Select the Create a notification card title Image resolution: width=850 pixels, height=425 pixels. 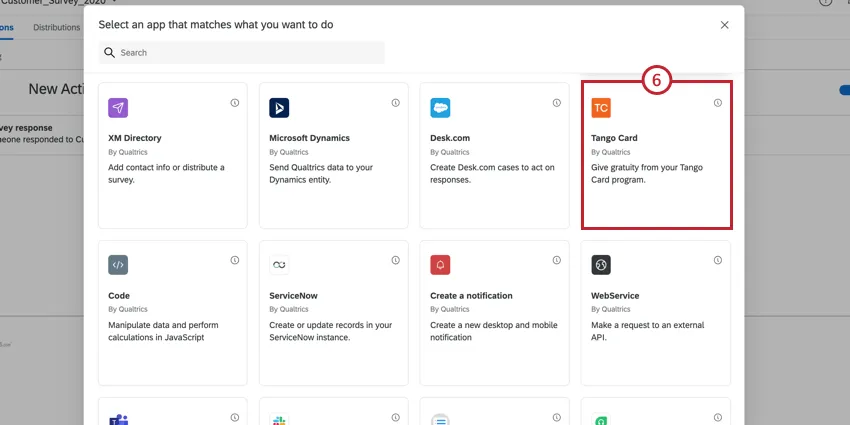tap(471, 296)
